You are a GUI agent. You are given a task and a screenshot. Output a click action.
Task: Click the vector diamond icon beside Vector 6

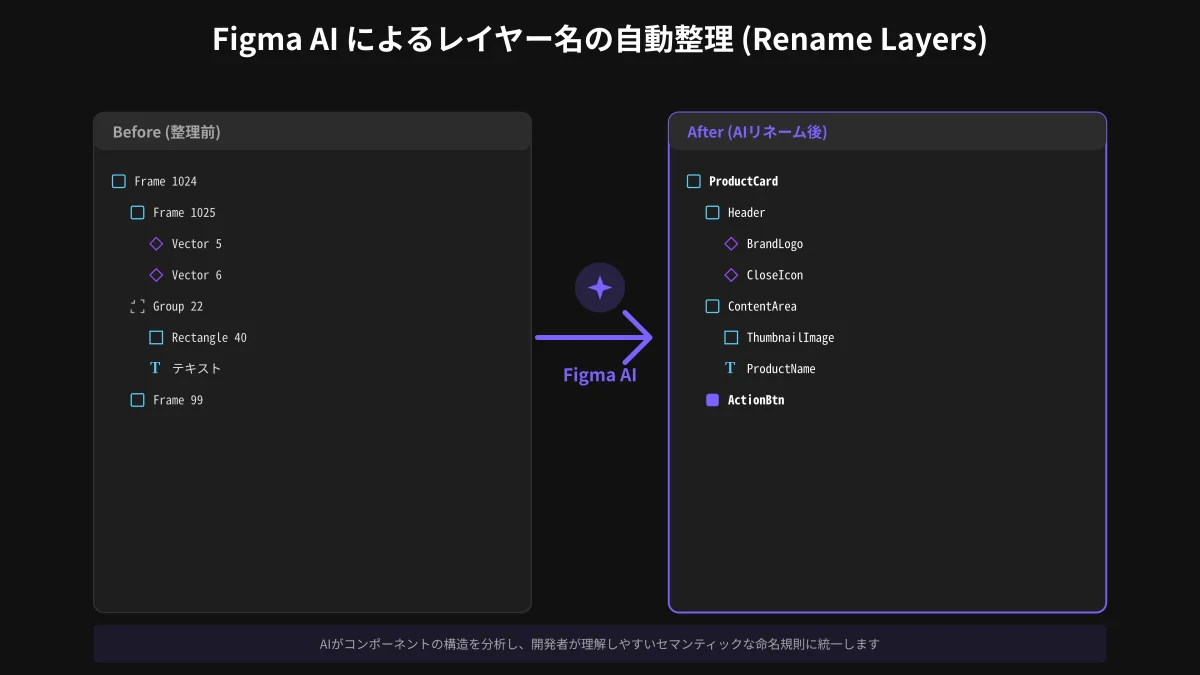[156, 275]
